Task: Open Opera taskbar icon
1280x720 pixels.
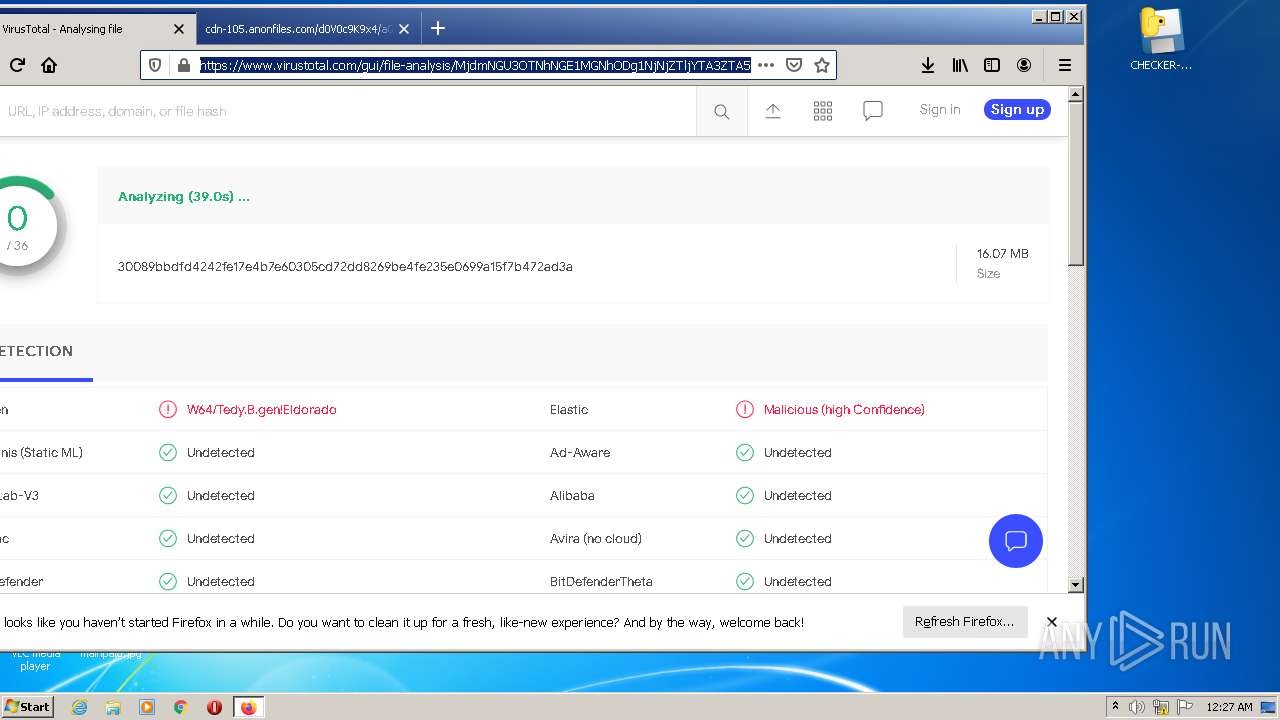Action: [x=214, y=707]
